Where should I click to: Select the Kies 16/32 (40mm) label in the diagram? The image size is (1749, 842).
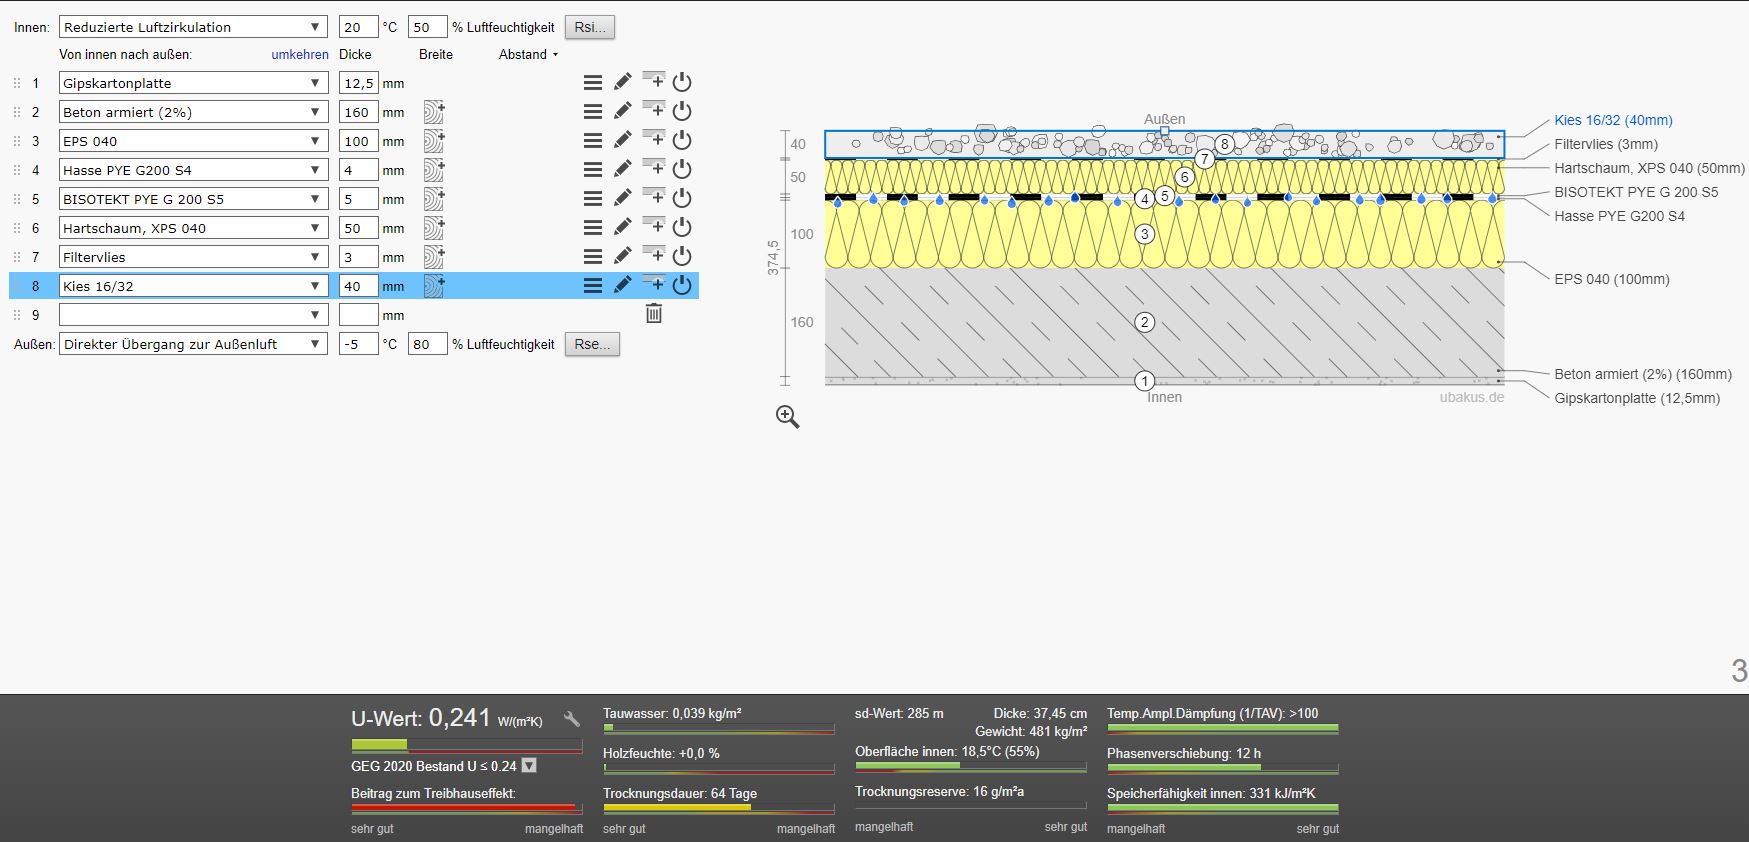tap(1612, 120)
